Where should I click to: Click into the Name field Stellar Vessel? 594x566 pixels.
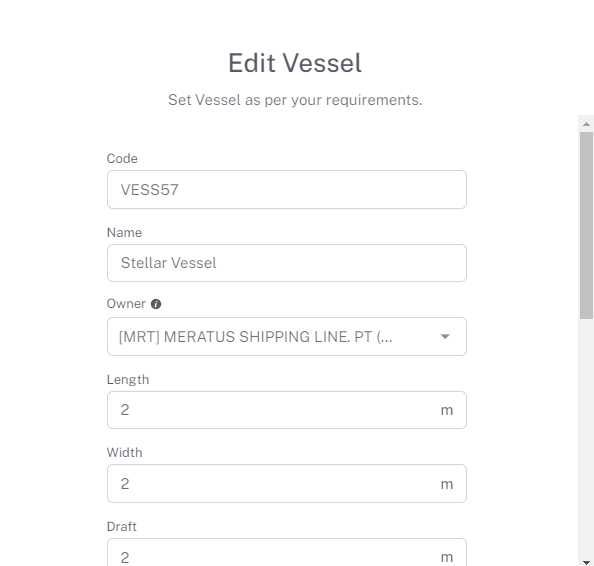click(287, 263)
